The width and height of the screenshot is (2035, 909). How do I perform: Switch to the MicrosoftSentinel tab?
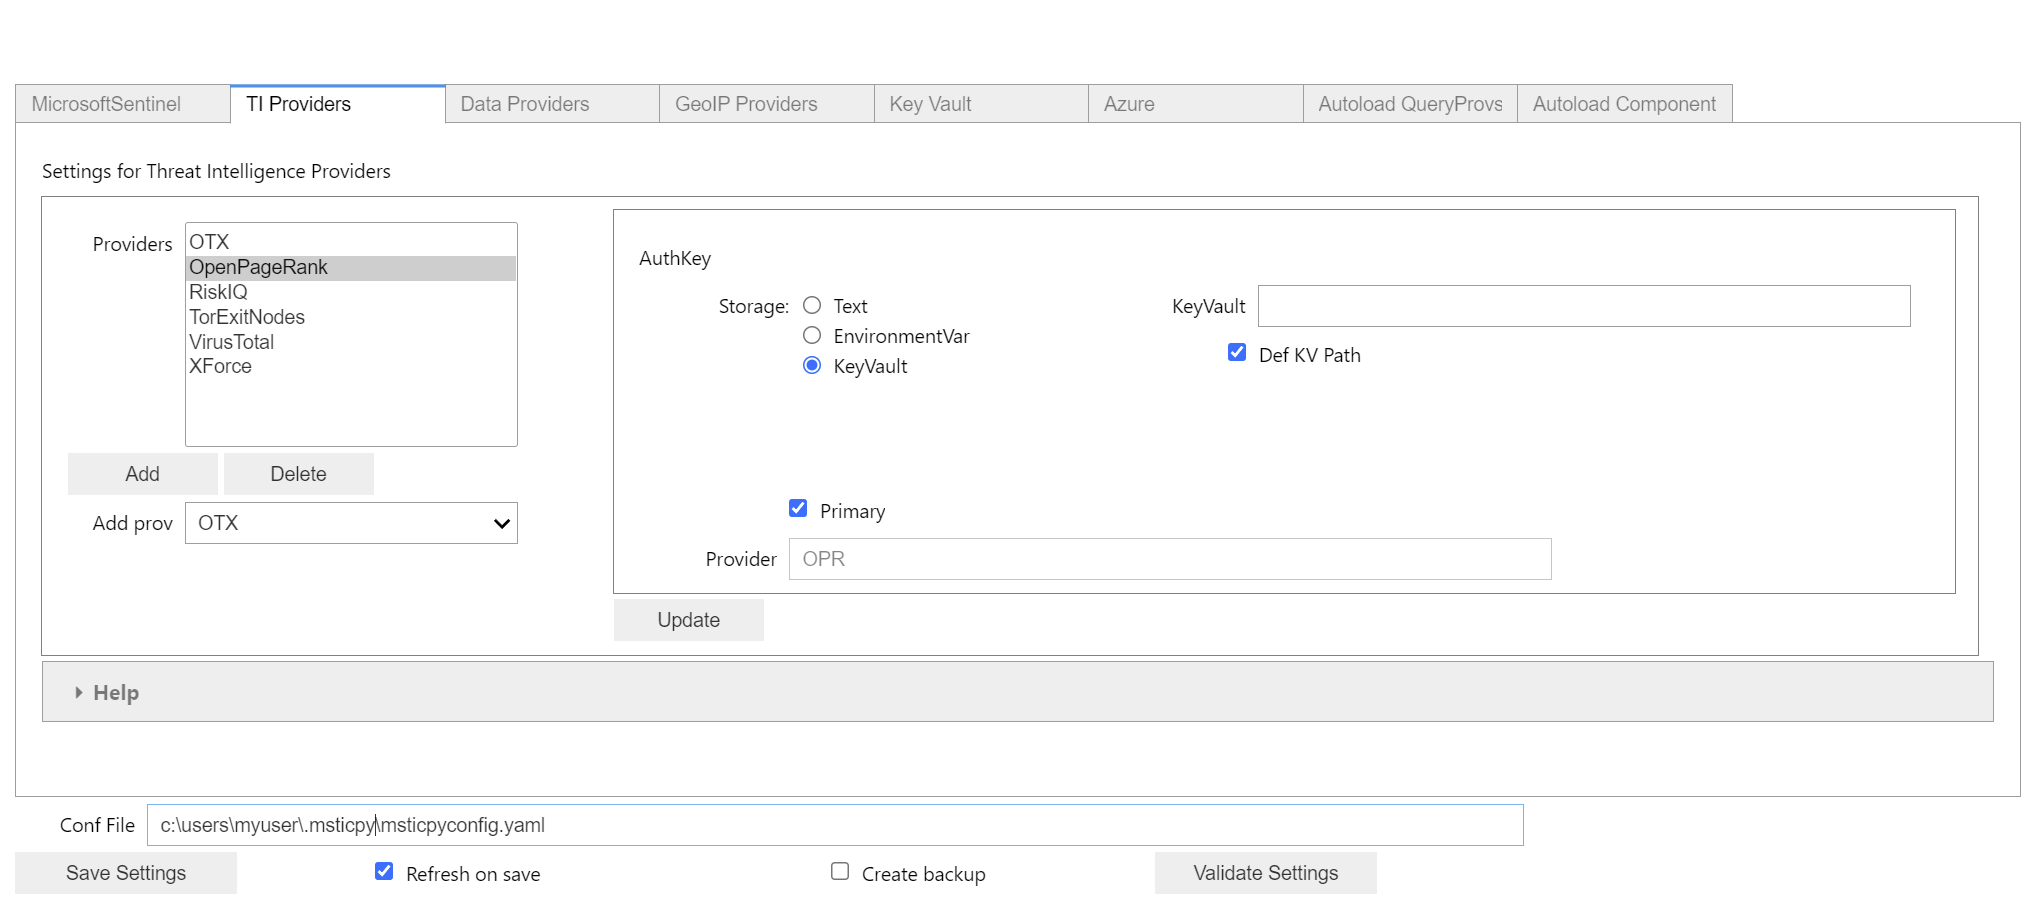(123, 104)
